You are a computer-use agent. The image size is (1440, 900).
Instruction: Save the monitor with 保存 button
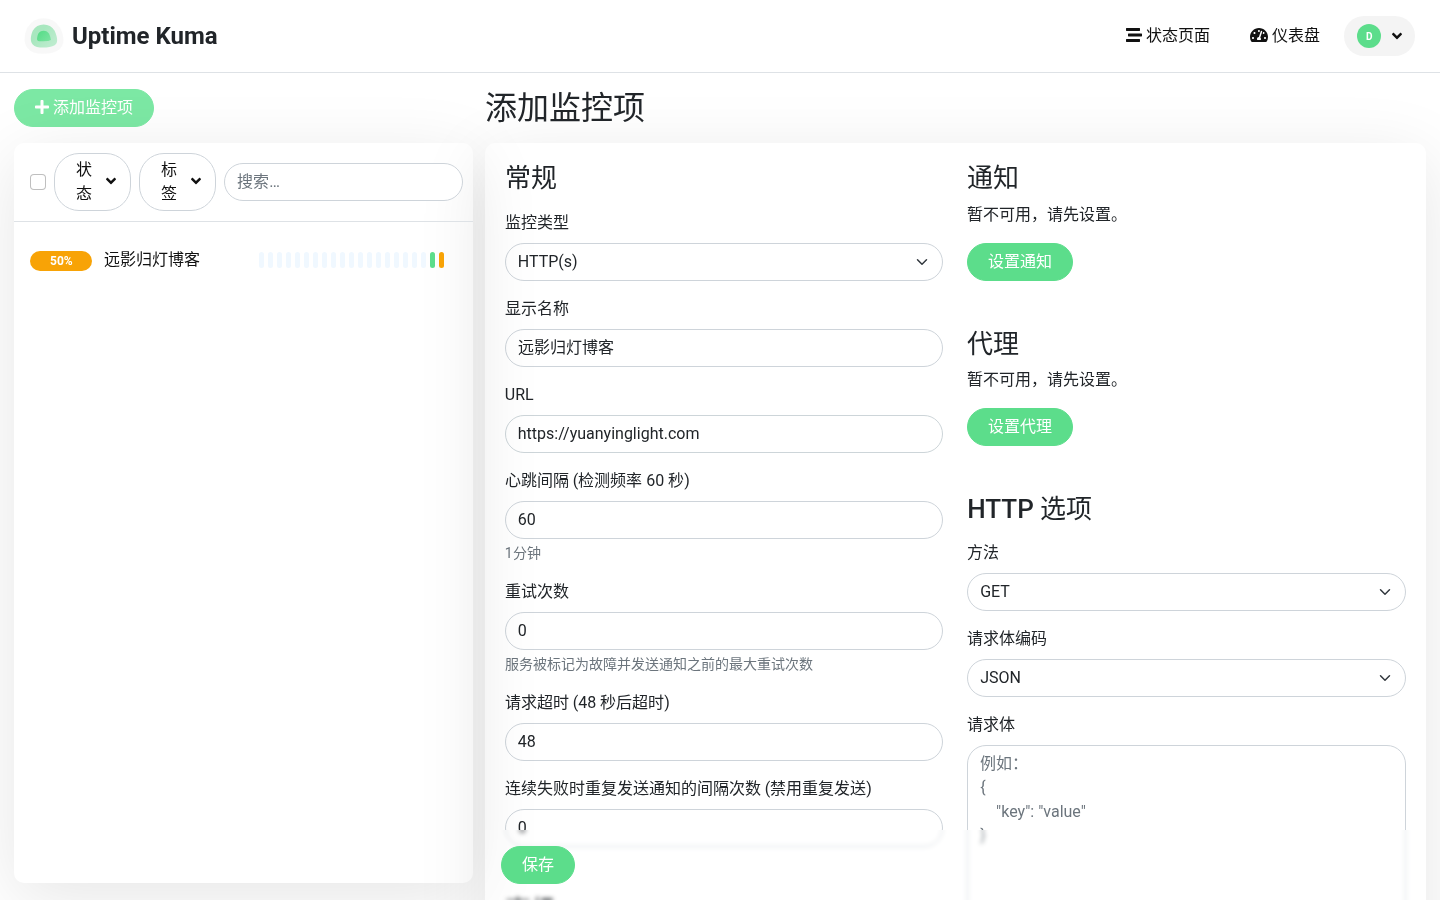(x=538, y=865)
